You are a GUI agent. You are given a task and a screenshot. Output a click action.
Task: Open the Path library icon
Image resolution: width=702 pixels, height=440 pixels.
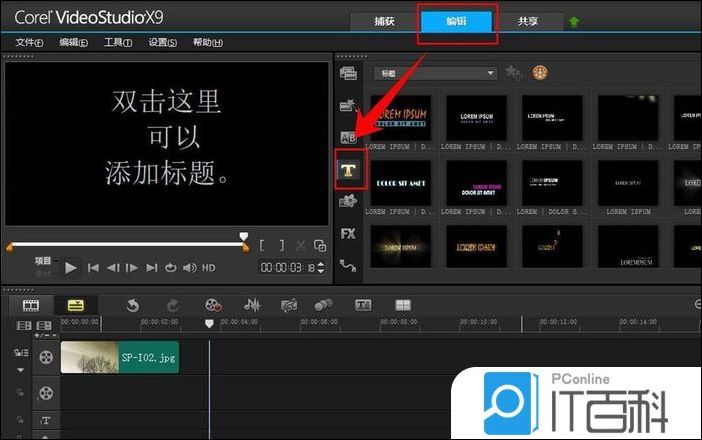(348, 265)
